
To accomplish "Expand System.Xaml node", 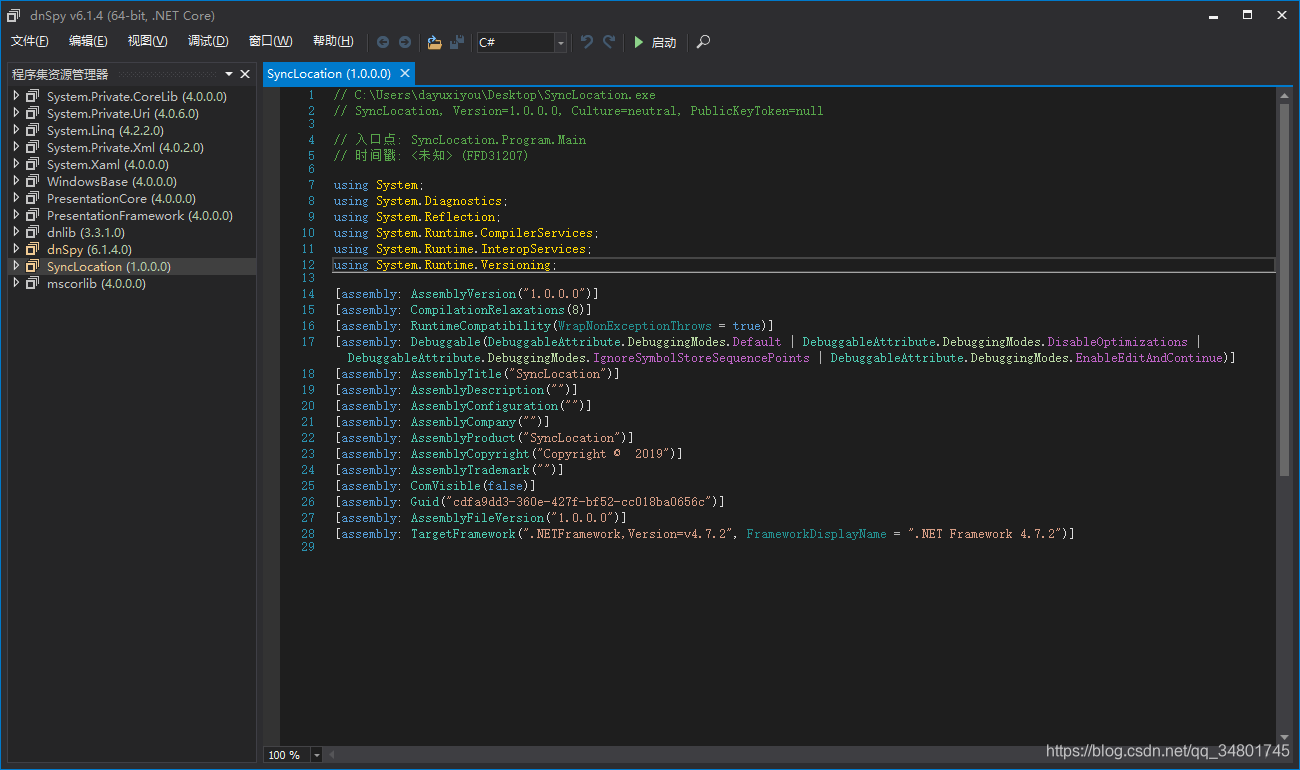I will 16,164.
